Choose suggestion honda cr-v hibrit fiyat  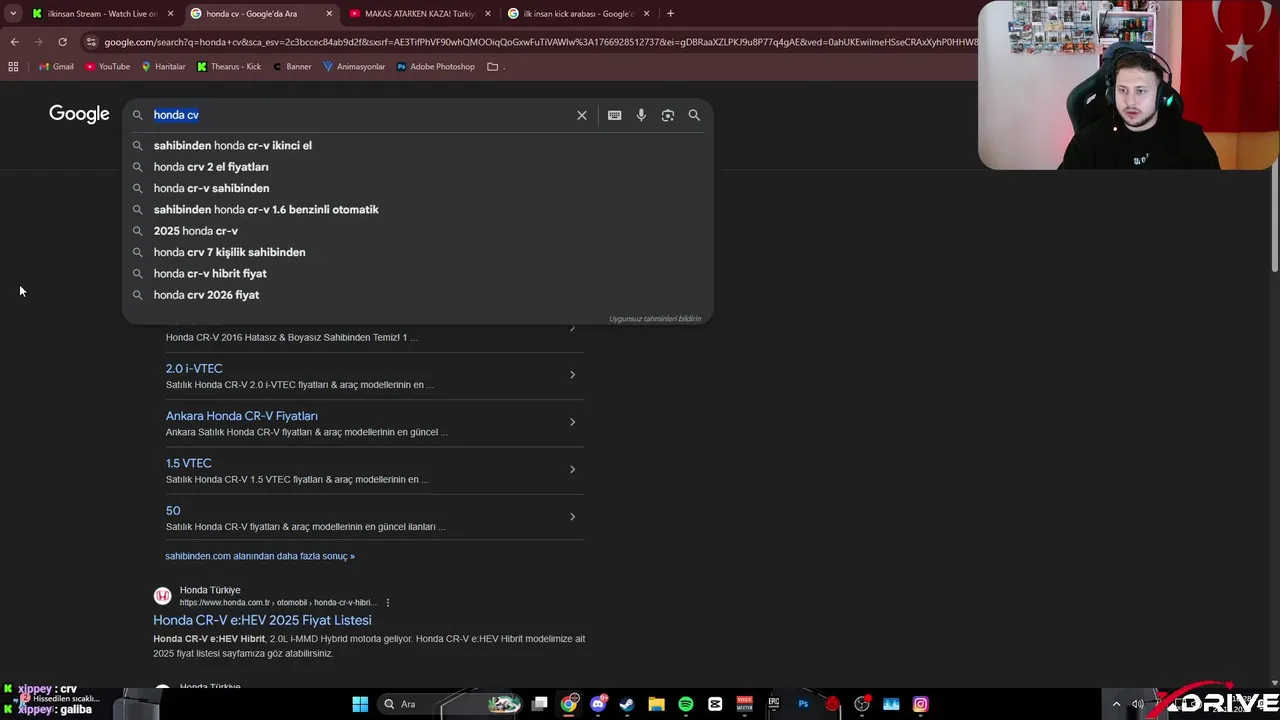pyautogui.click(x=418, y=274)
